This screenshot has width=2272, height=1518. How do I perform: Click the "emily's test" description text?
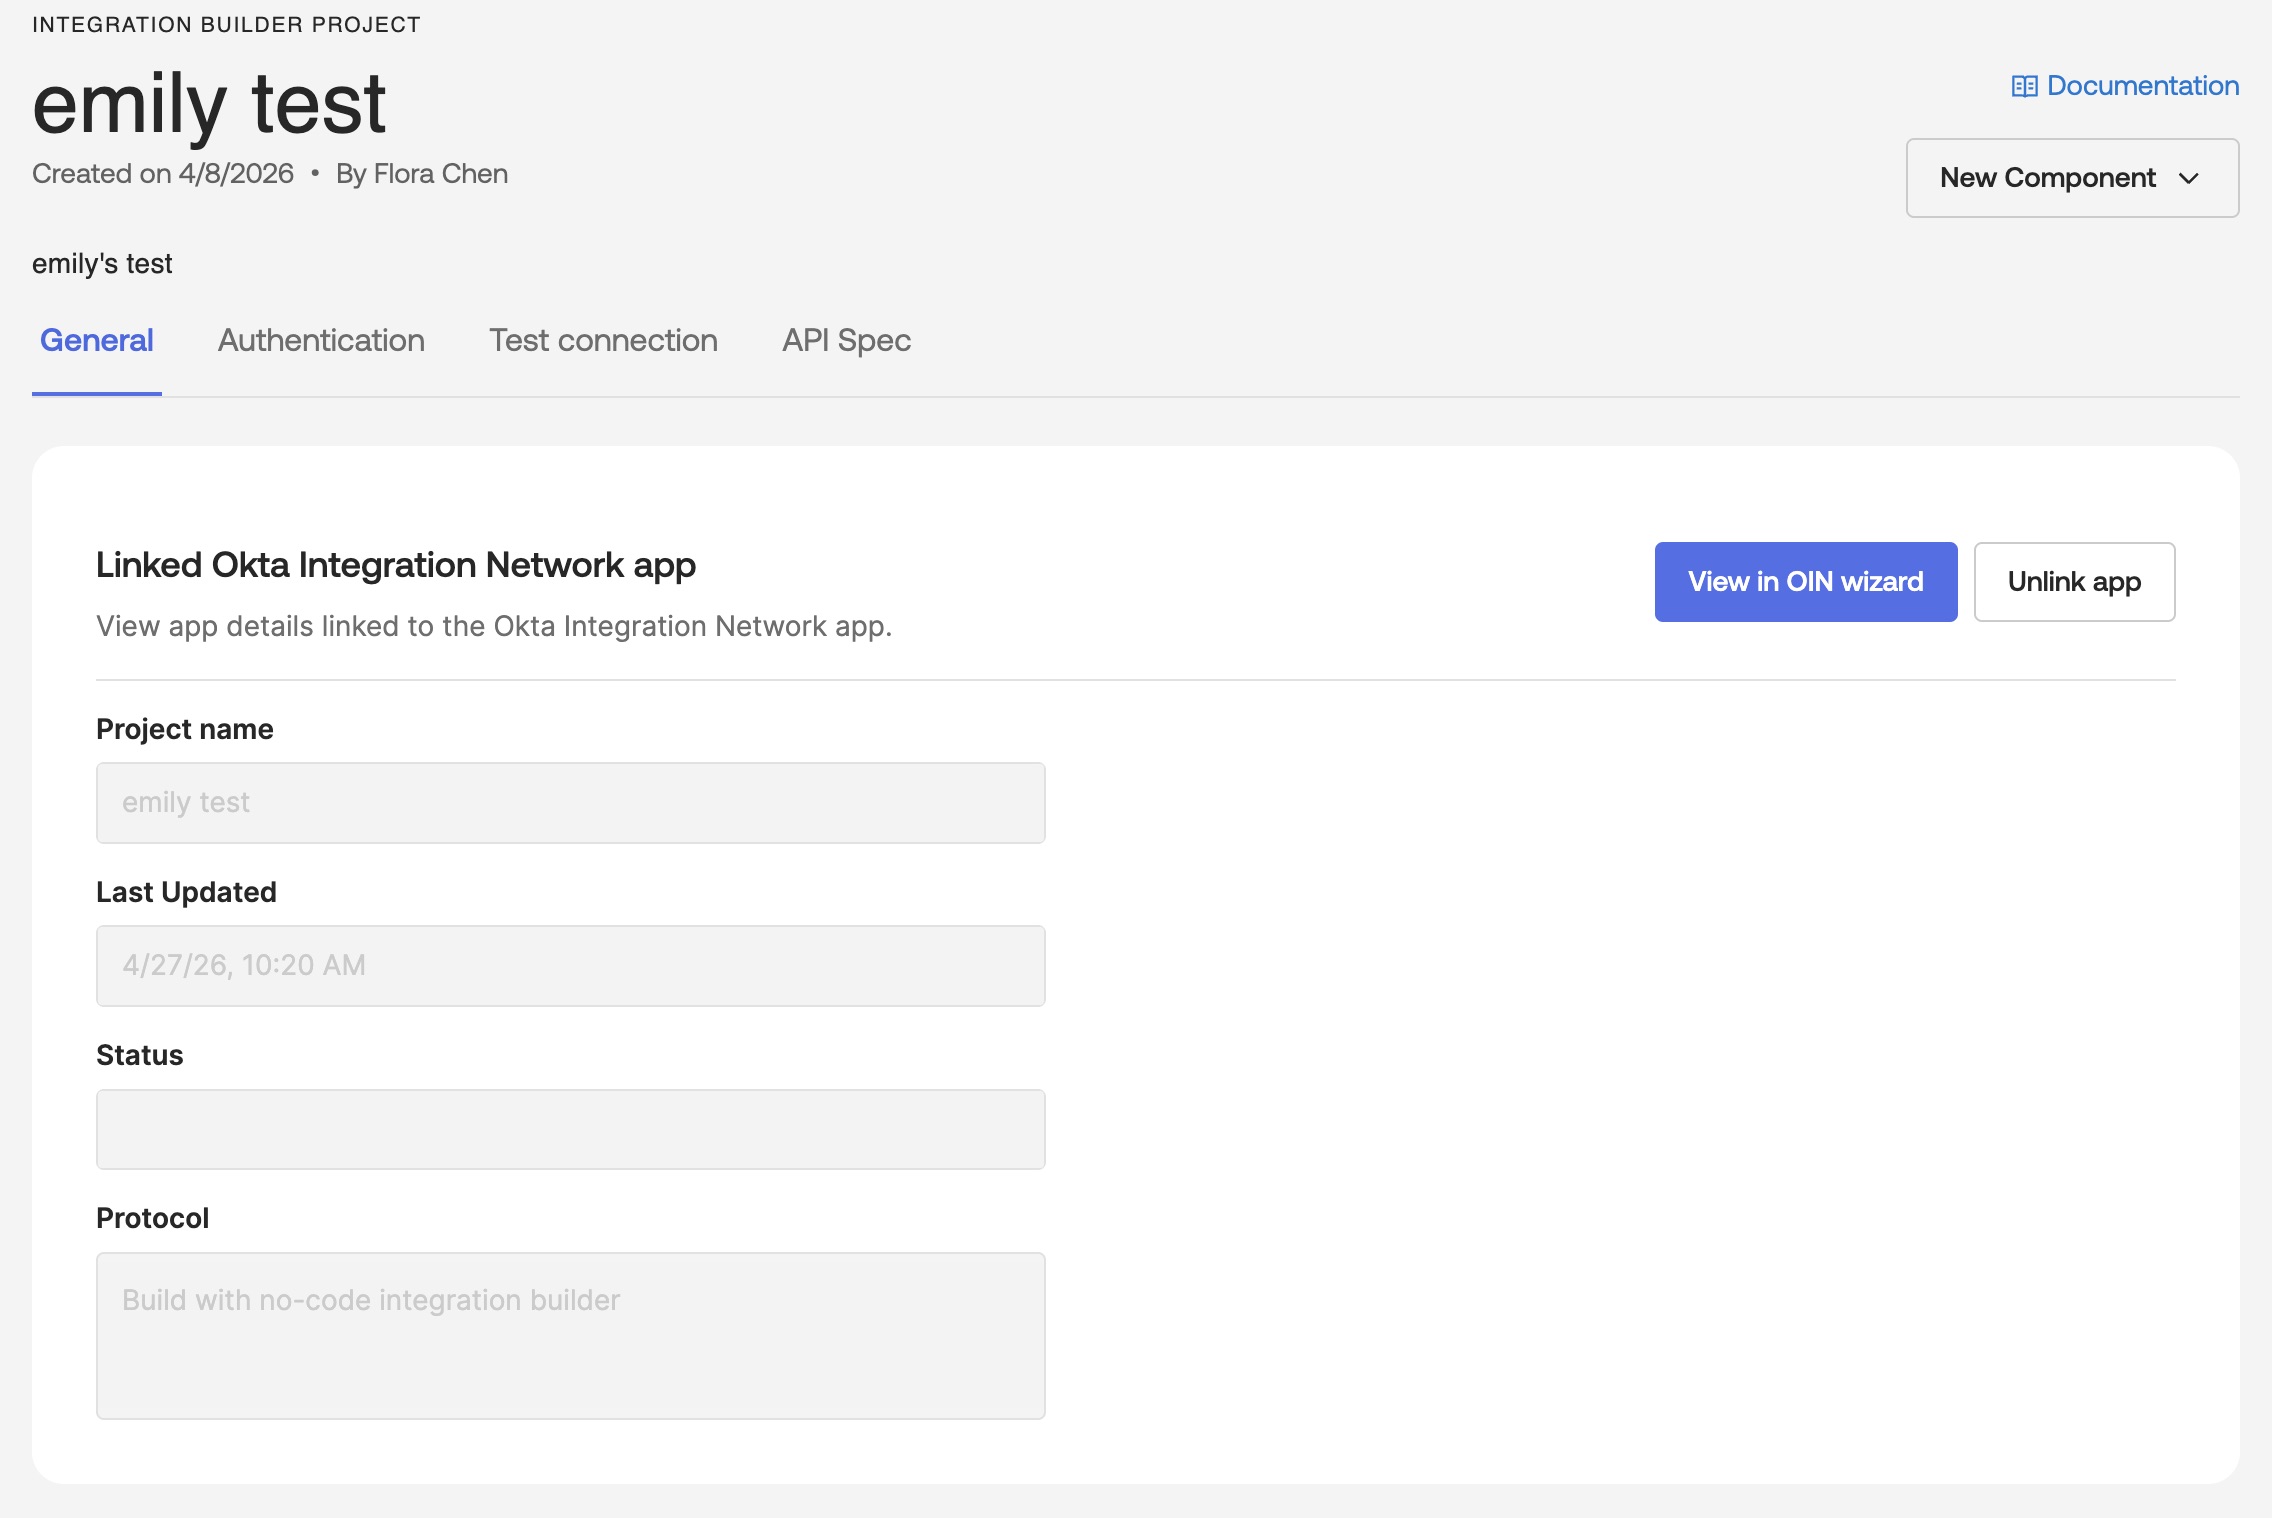(x=102, y=264)
